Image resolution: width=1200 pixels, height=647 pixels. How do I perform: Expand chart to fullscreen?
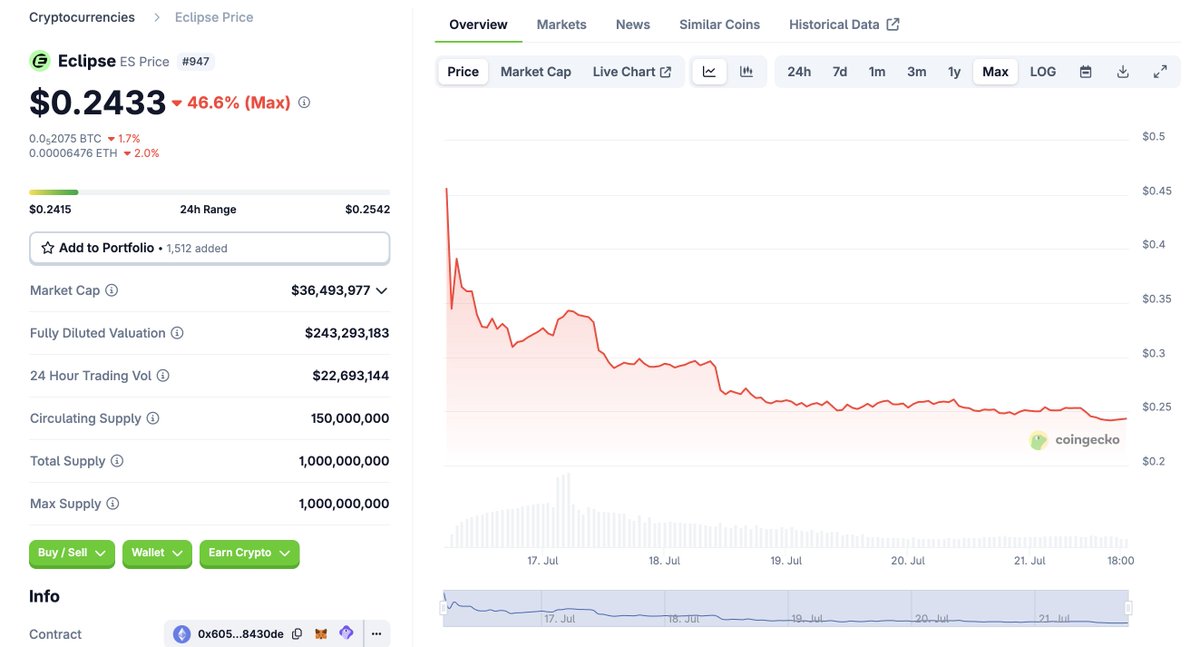(x=1160, y=72)
